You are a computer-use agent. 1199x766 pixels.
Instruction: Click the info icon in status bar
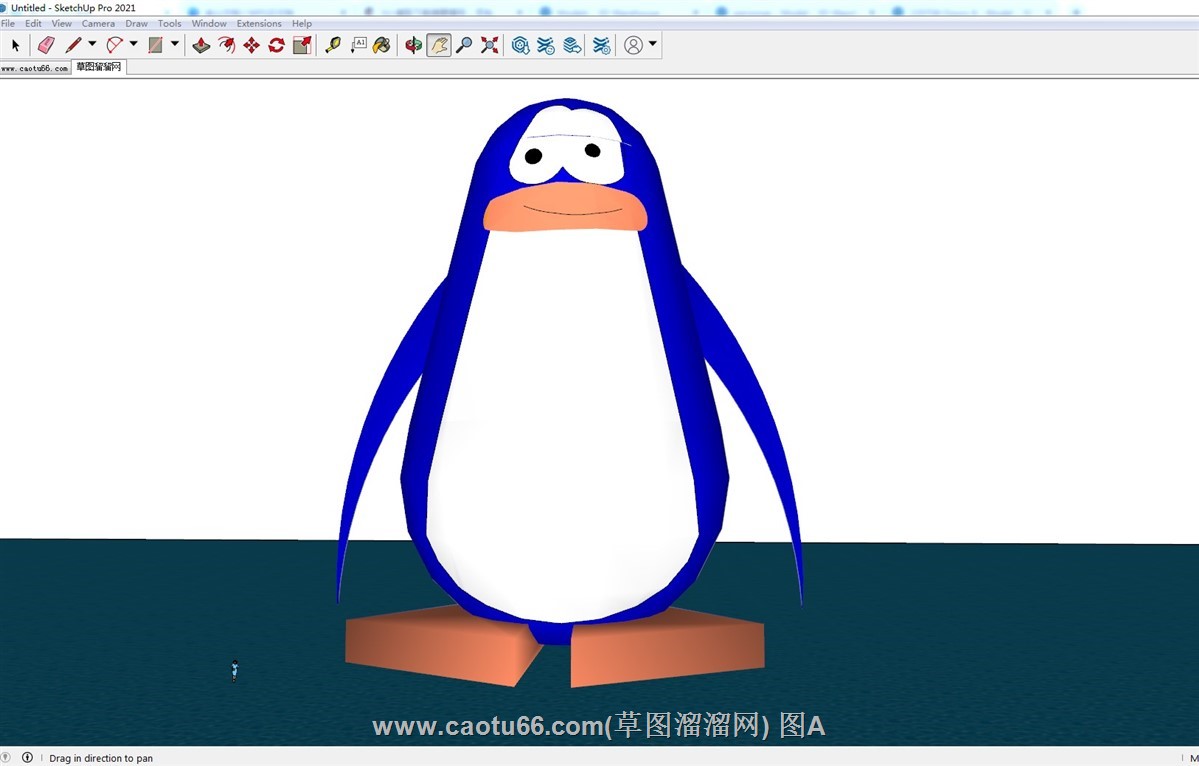[28, 758]
